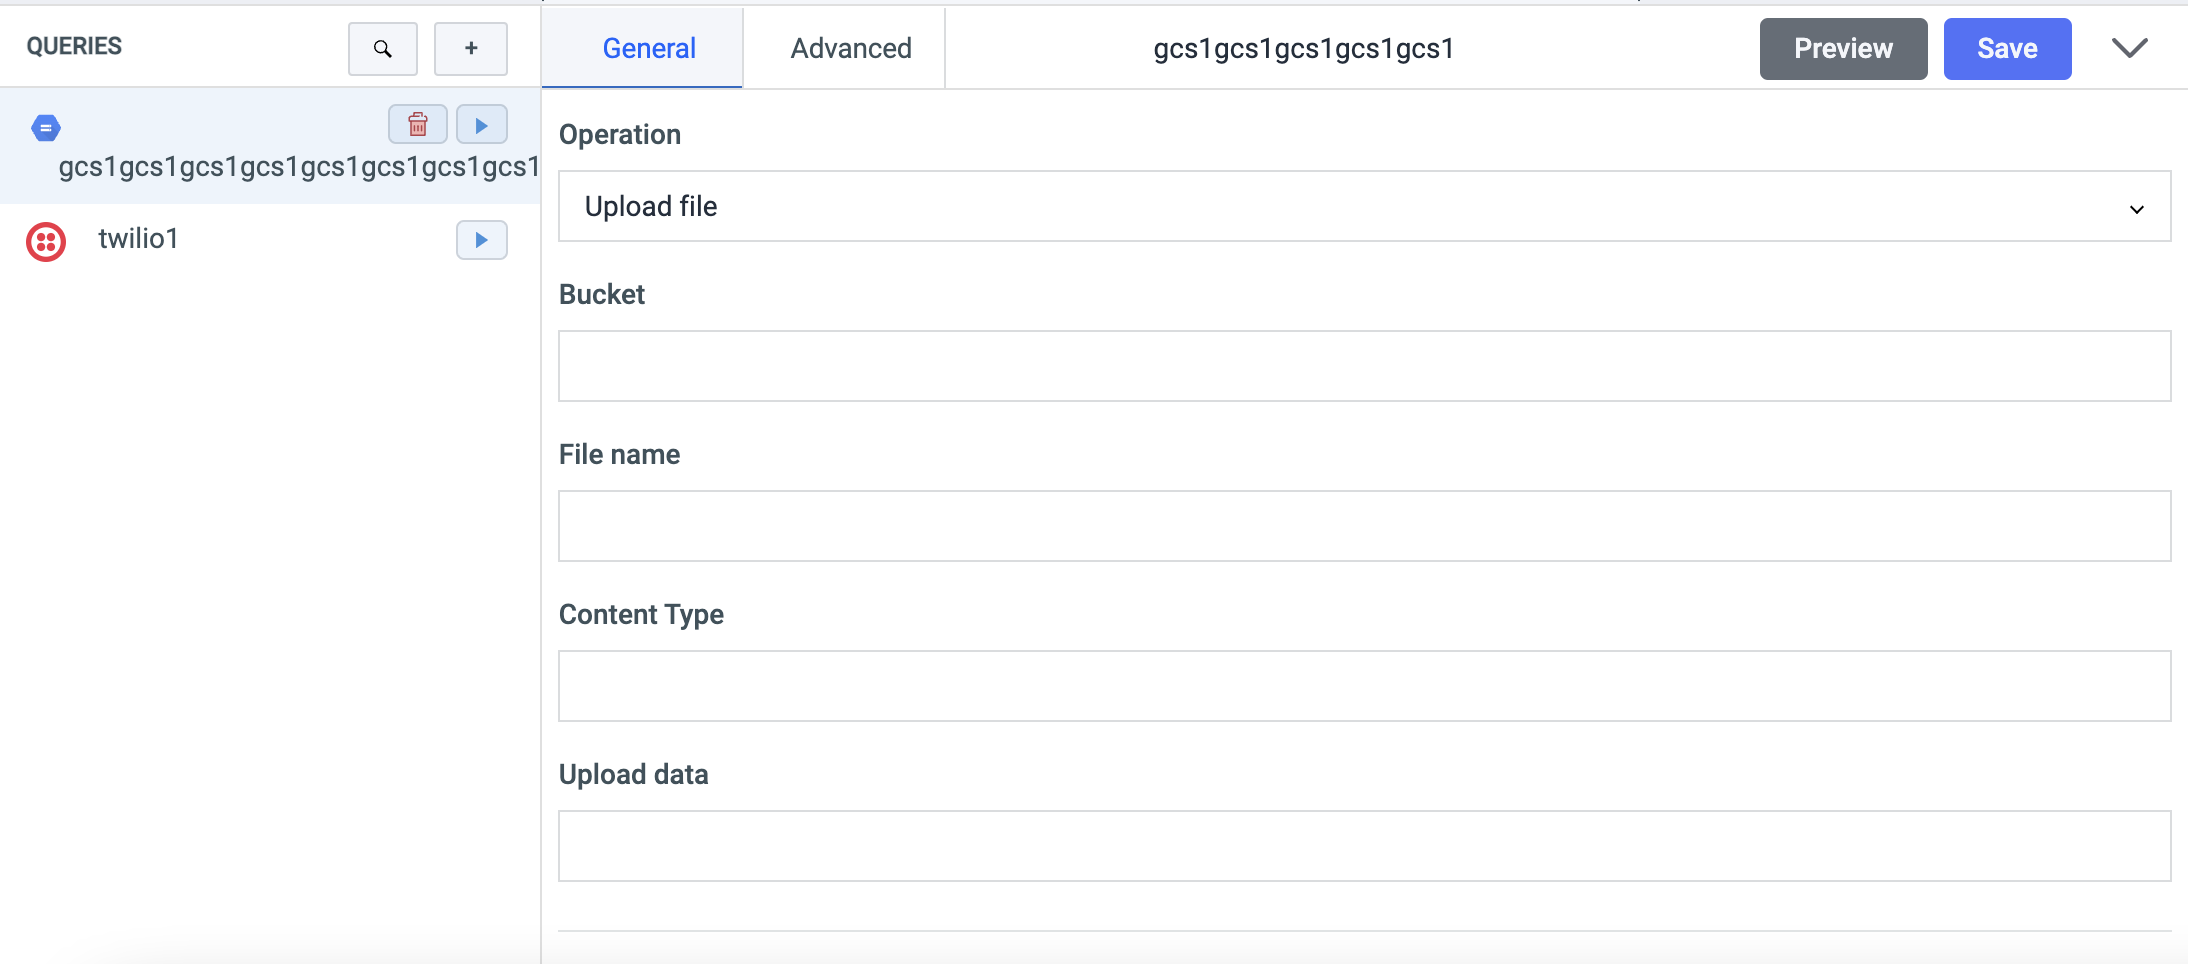Run the gcs1 query with its play button
The width and height of the screenshot is (2188, 964).
click(x=481, y=124)
